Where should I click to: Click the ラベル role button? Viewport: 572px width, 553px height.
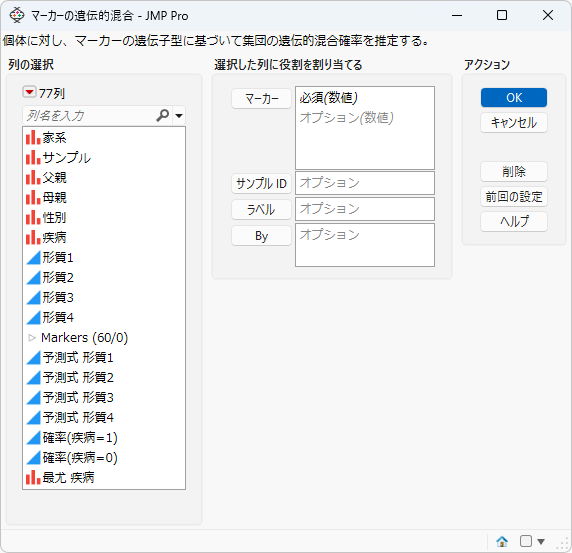(261, 210)
